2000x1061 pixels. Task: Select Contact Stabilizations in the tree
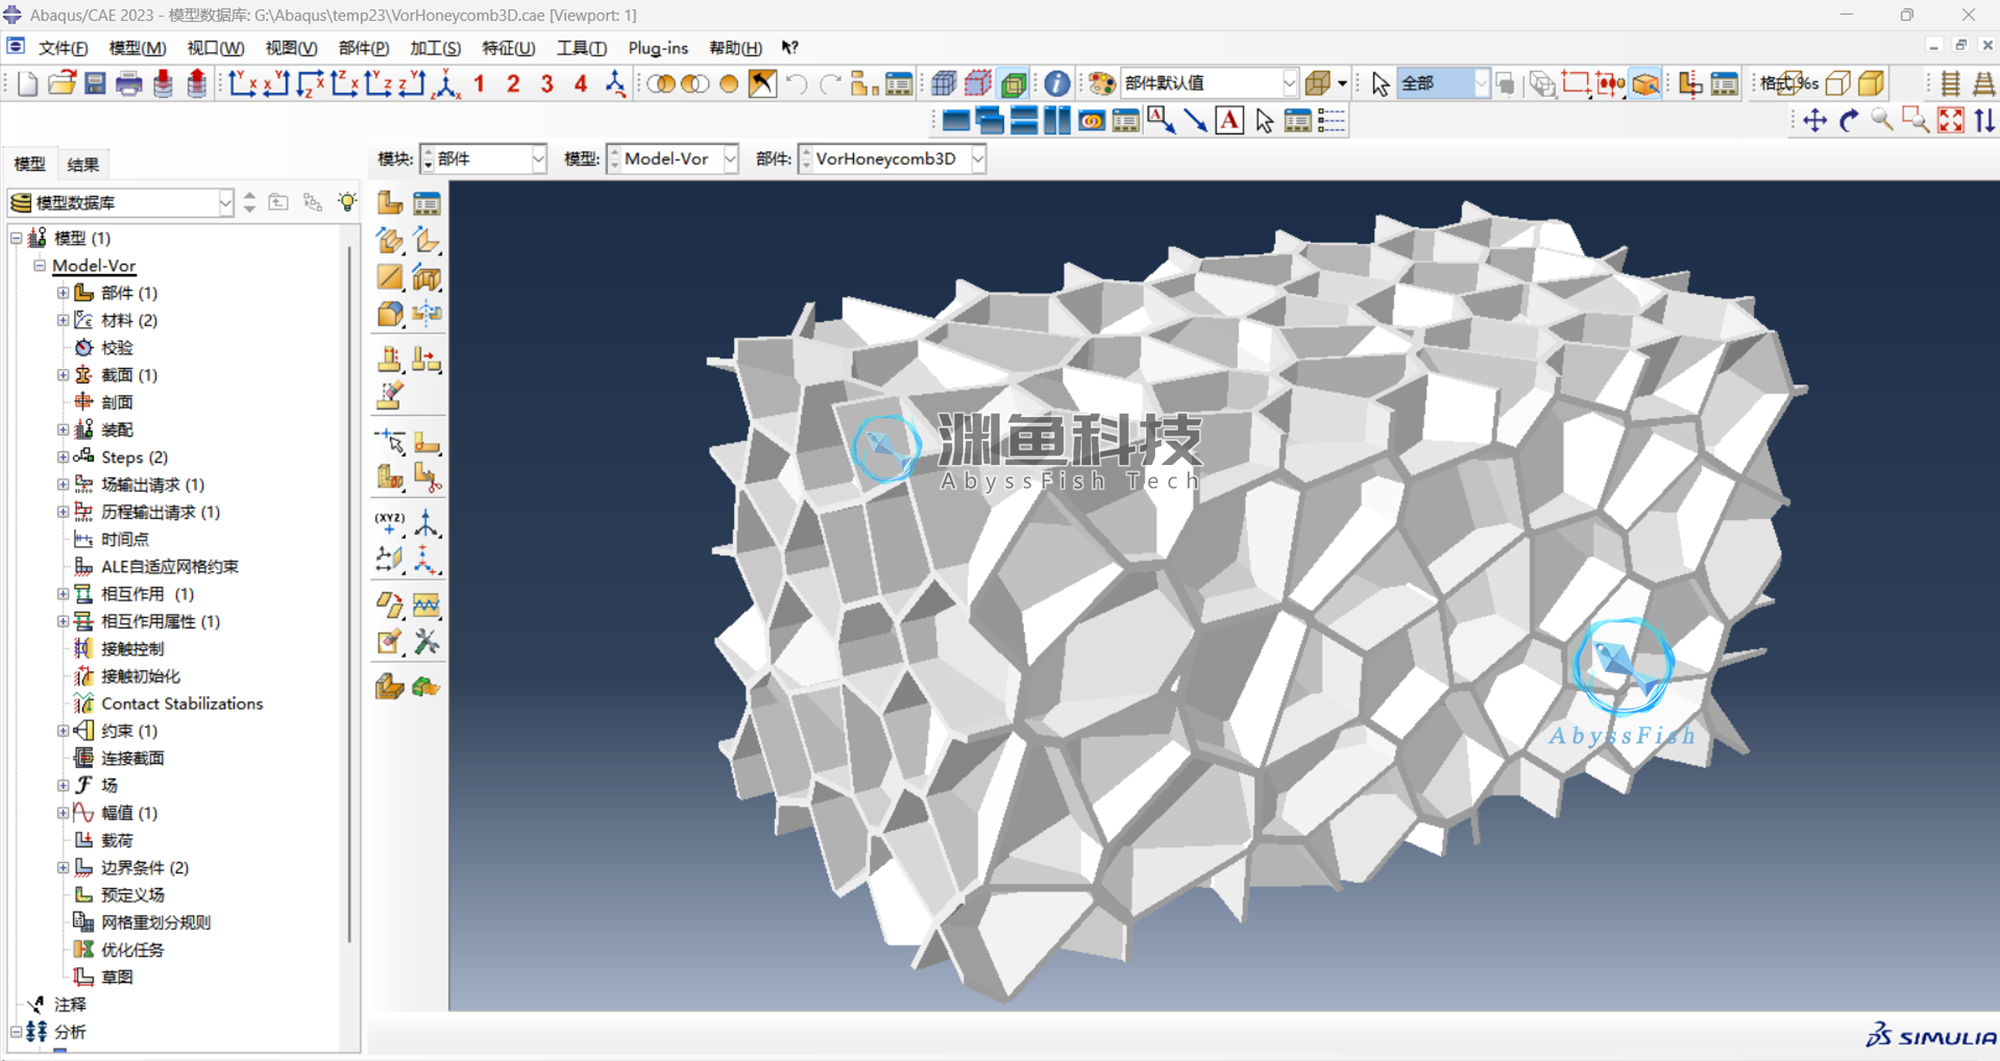(182, 704)
